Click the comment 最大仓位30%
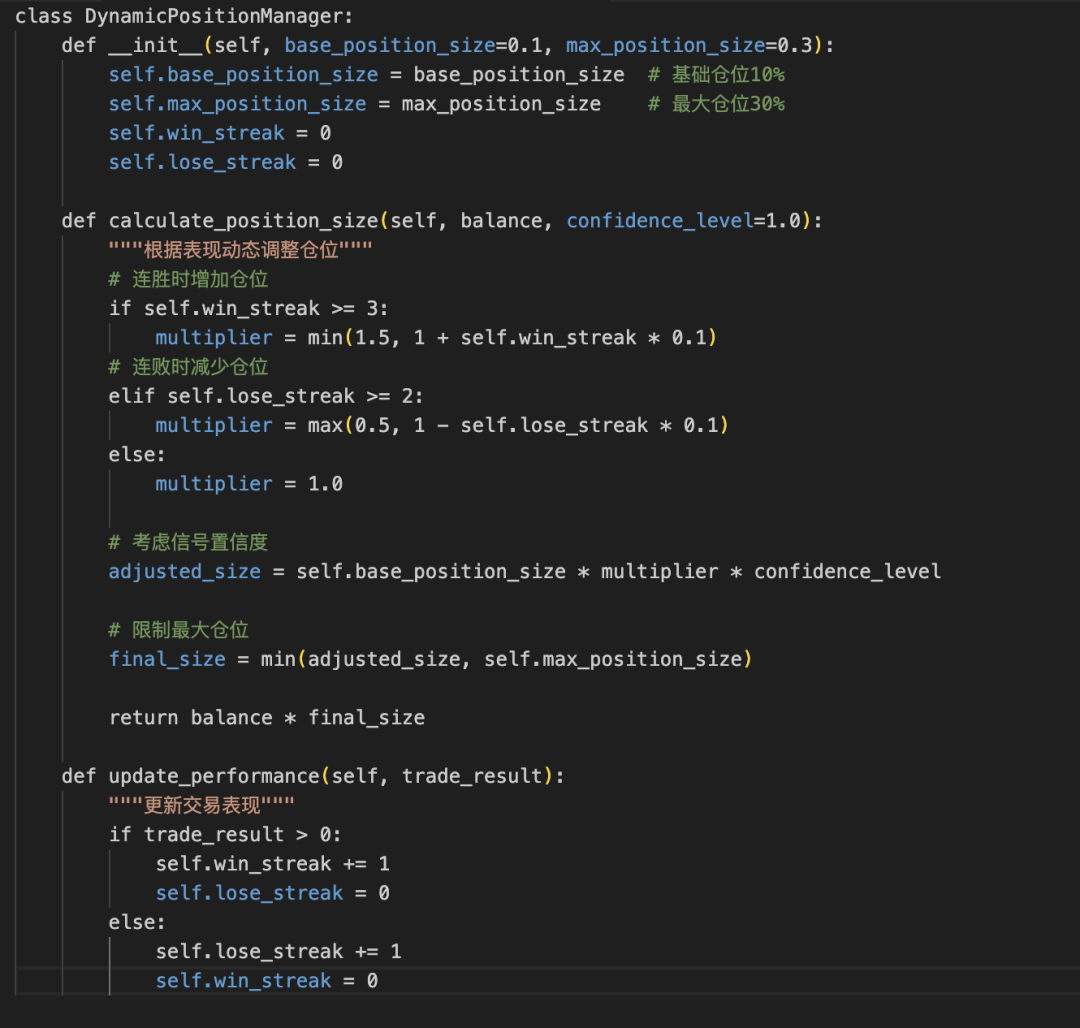The width and height of the screenshot is (1080, 1028). click(x=717, y=104)
